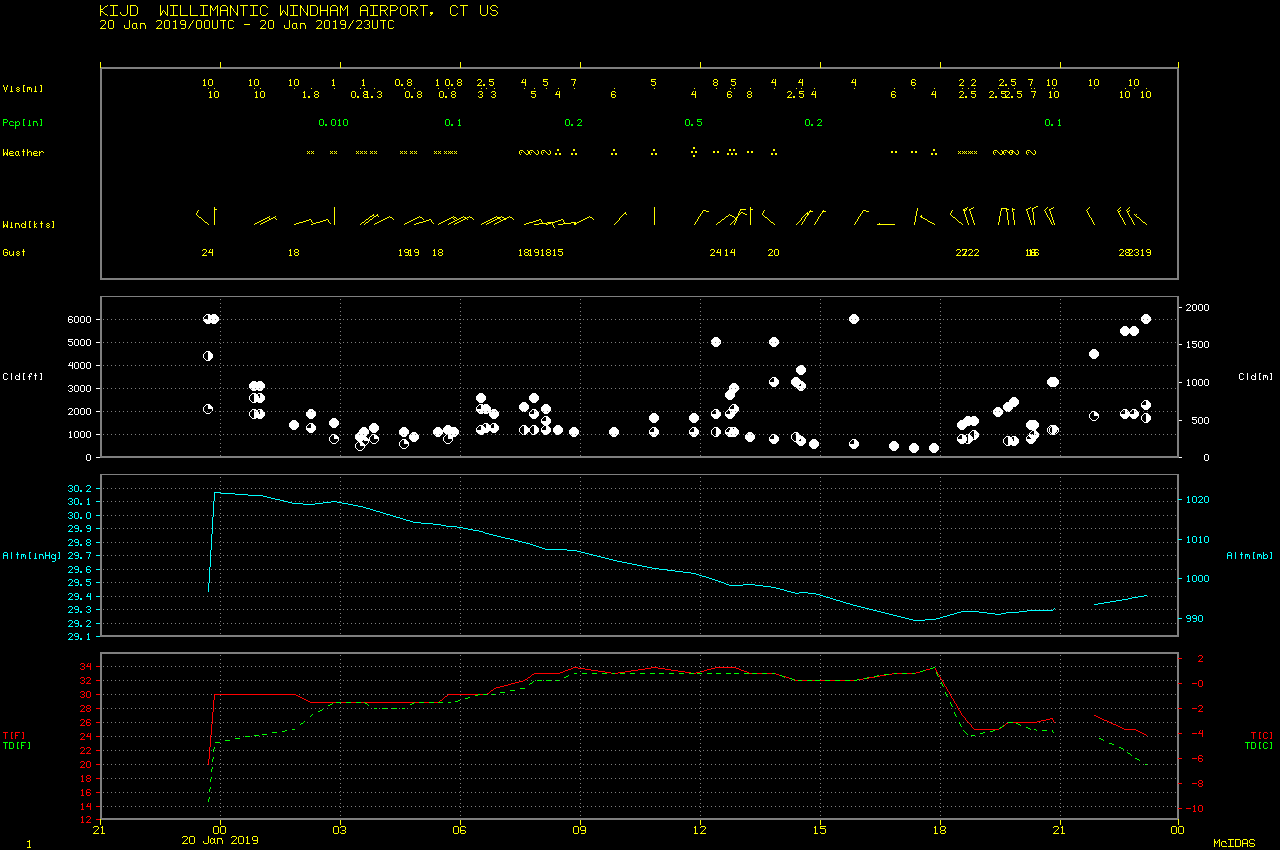Click the Gust value 20

click(x=773, y=253)
